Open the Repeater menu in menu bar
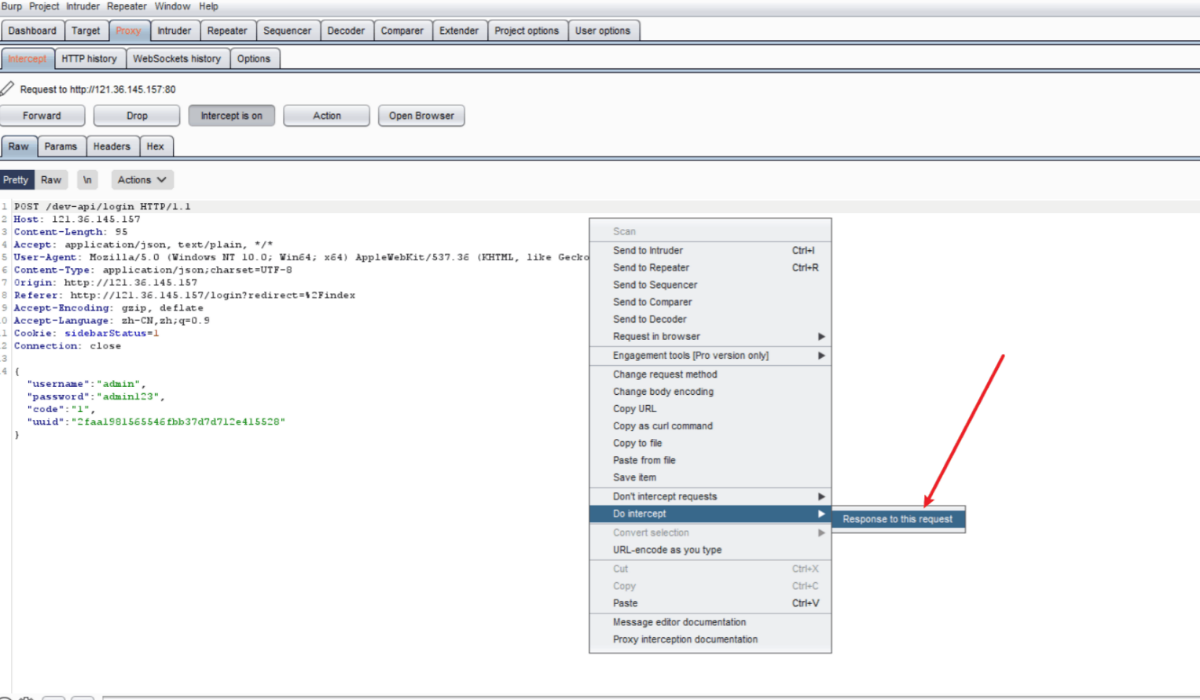 pyautogui.click(x=127, y=7)
